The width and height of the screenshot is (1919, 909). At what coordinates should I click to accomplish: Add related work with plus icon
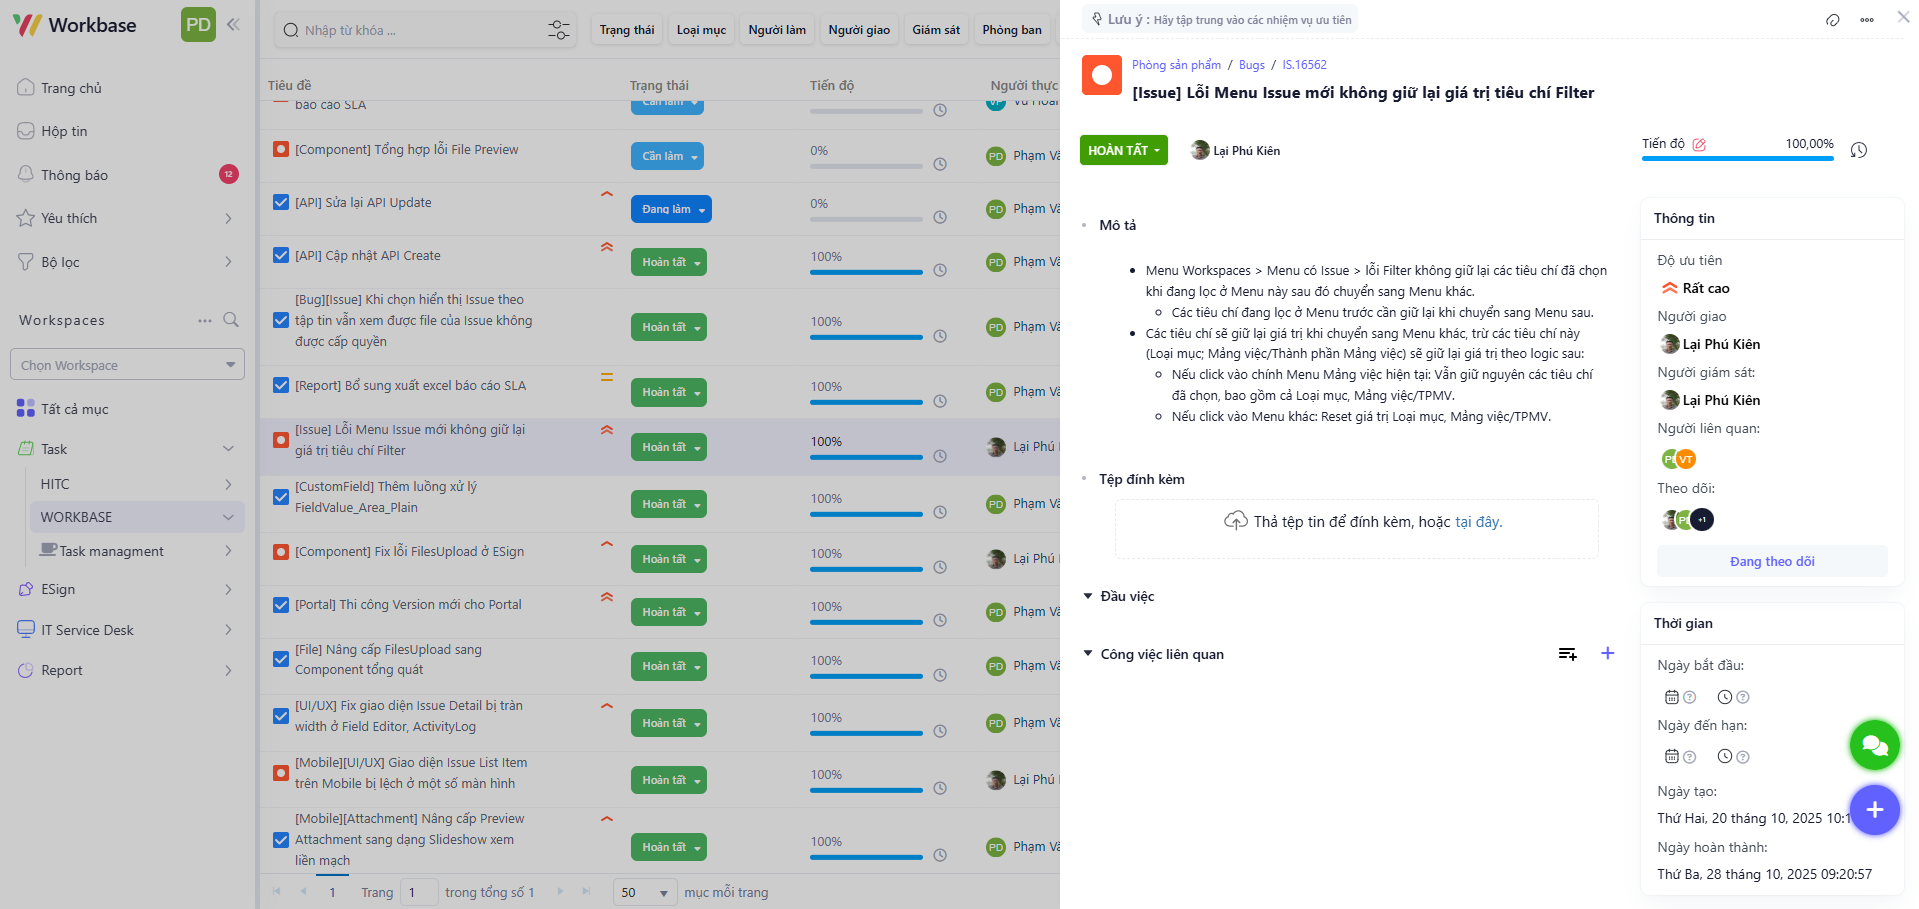(1608, 653)
